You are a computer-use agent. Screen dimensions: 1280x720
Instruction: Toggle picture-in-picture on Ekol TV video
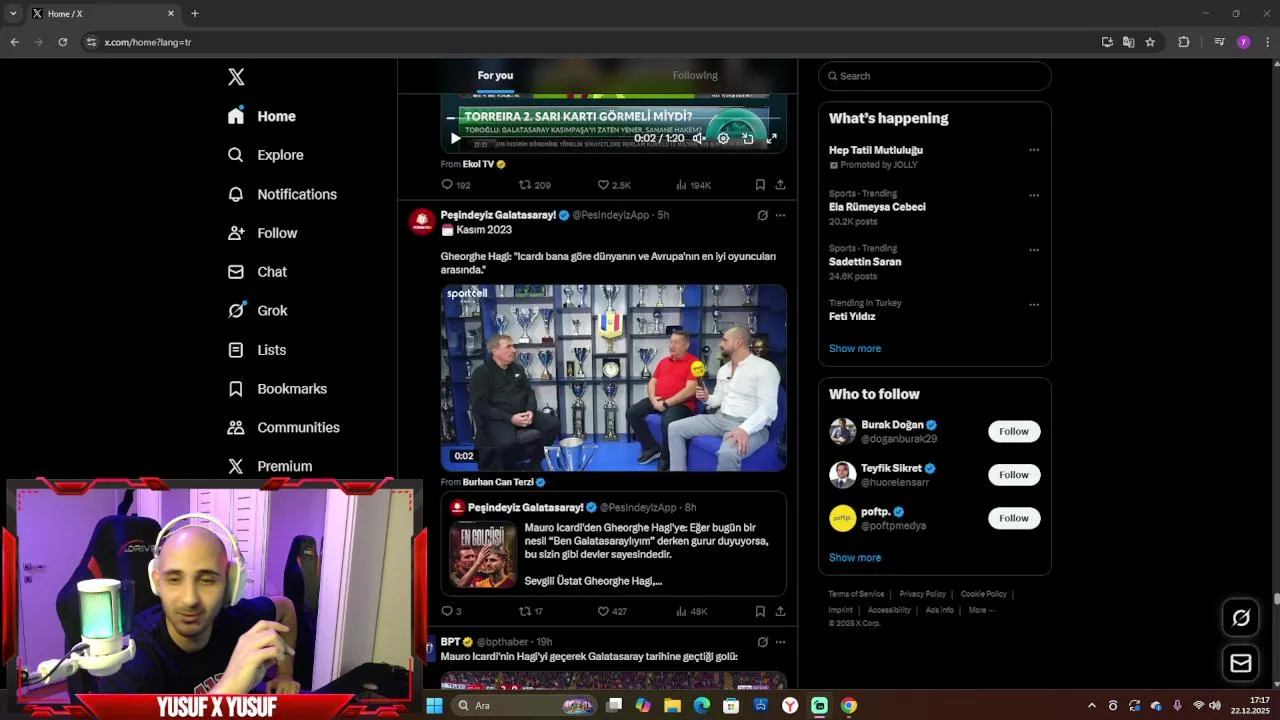747,139
